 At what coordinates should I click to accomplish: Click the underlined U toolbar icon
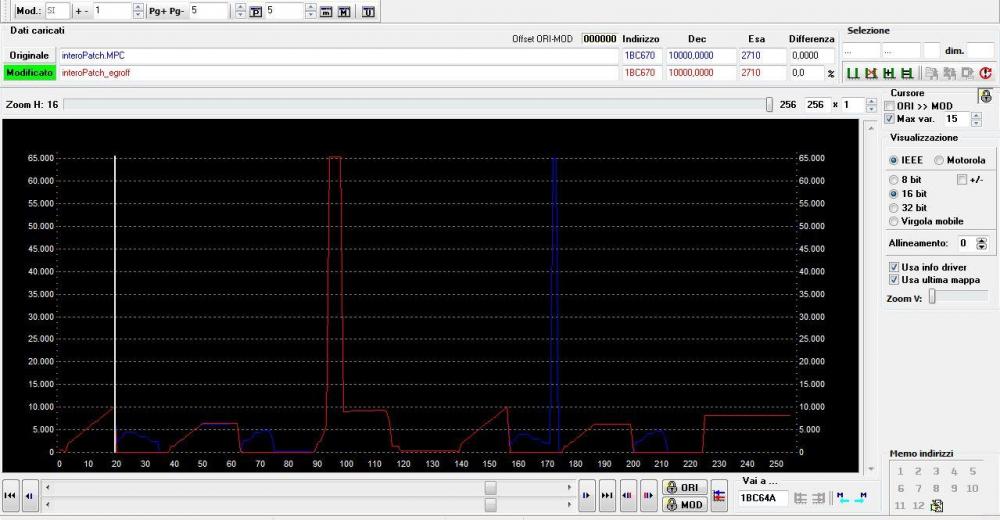[x=369, y=12]
